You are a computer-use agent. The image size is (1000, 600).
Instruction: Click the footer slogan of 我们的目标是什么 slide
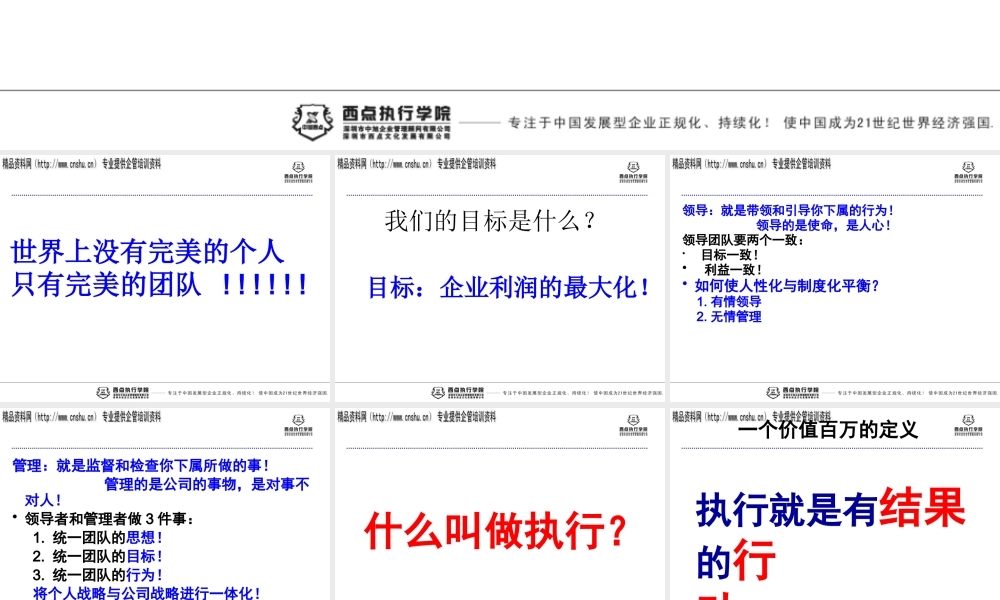(x=582, y=393)
